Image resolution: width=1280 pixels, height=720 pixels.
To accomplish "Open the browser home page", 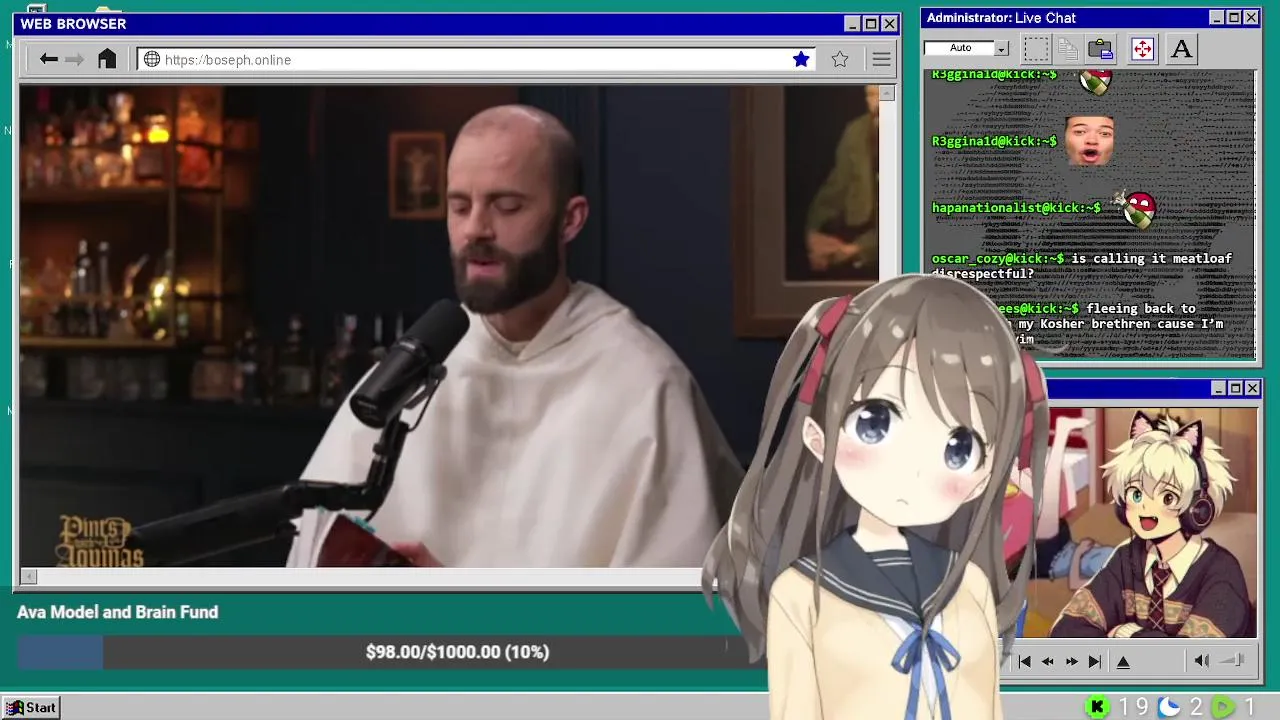I will click(x=107, y=59).
